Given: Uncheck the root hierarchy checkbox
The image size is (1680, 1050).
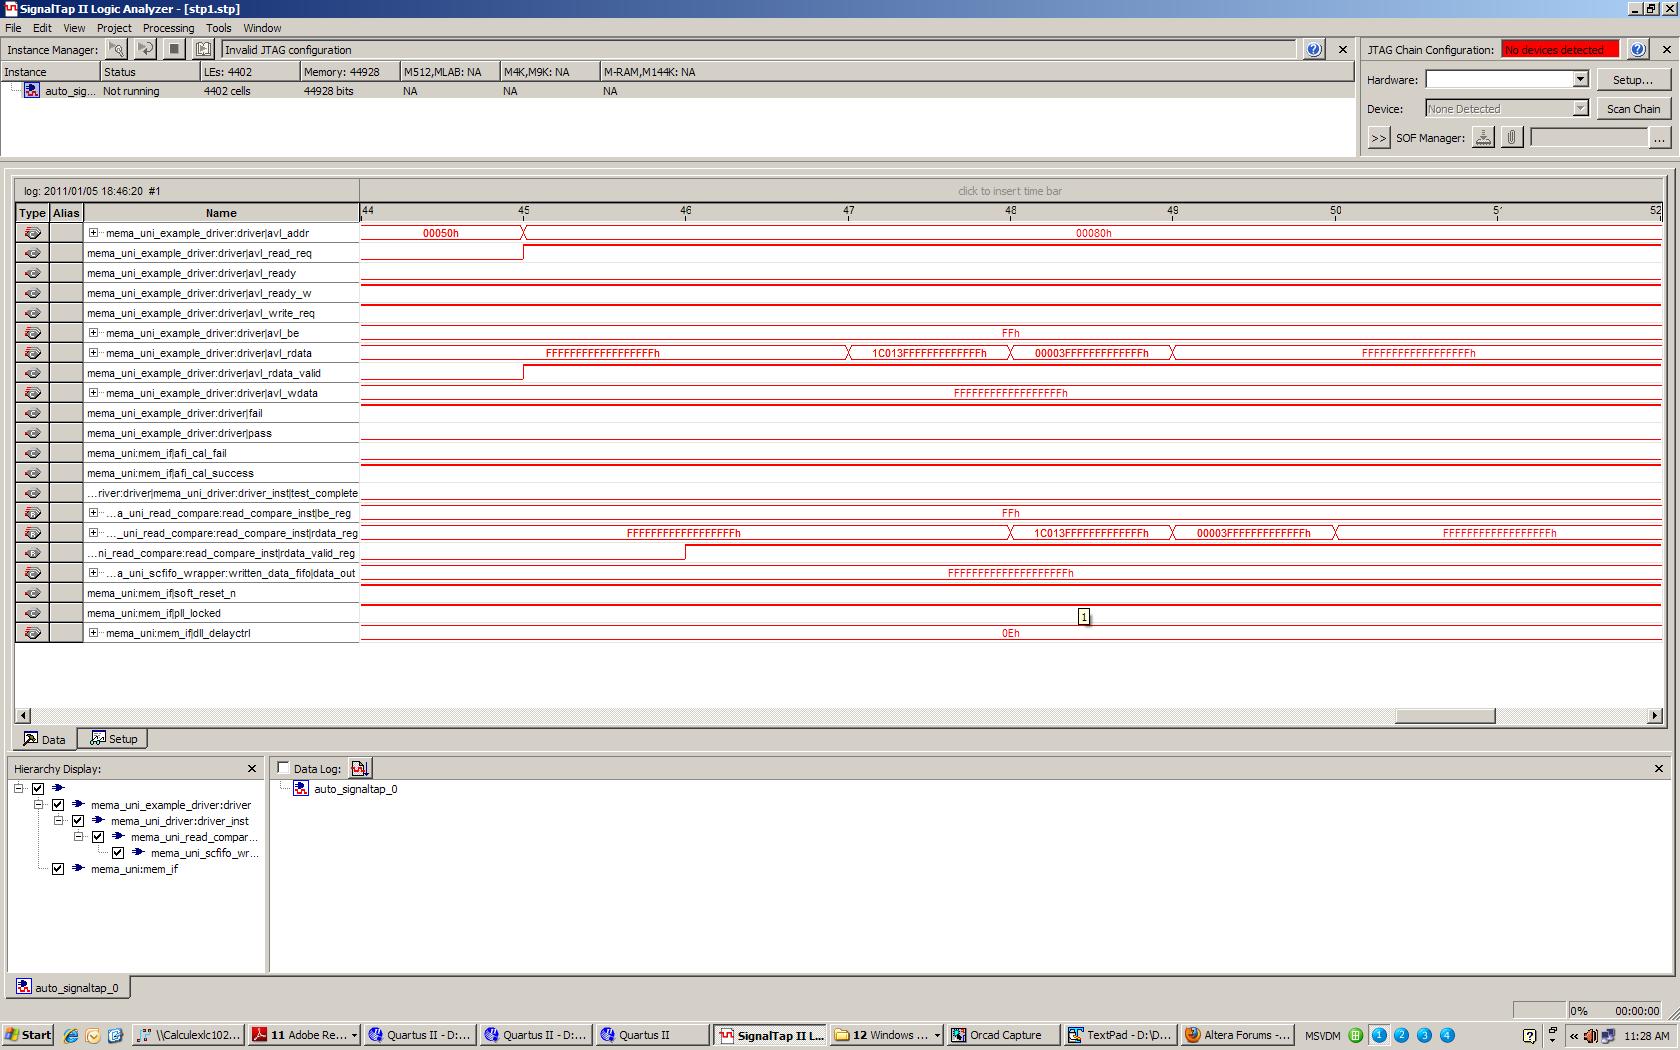Looking at the screenshot, I should 38,789.
